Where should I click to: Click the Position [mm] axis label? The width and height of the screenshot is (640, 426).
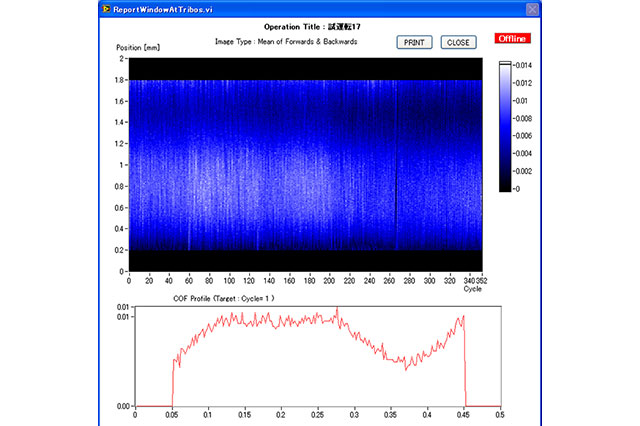(139, 46)
